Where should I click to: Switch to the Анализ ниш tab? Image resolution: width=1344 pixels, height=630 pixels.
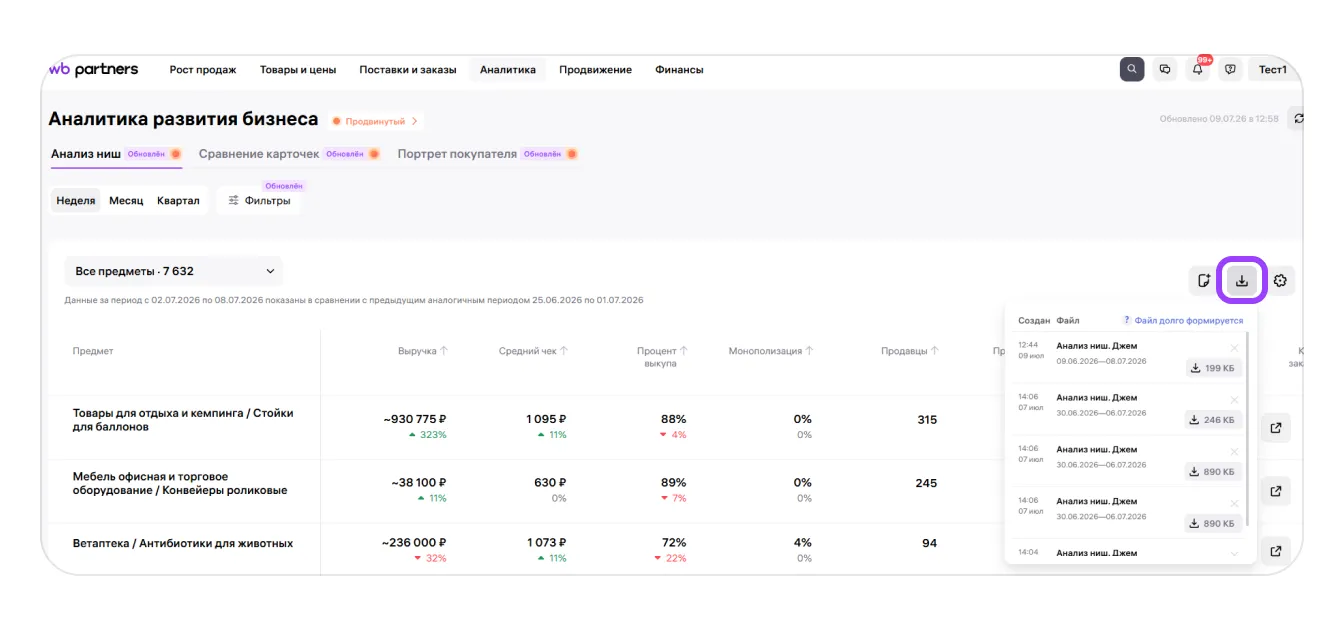86,154
